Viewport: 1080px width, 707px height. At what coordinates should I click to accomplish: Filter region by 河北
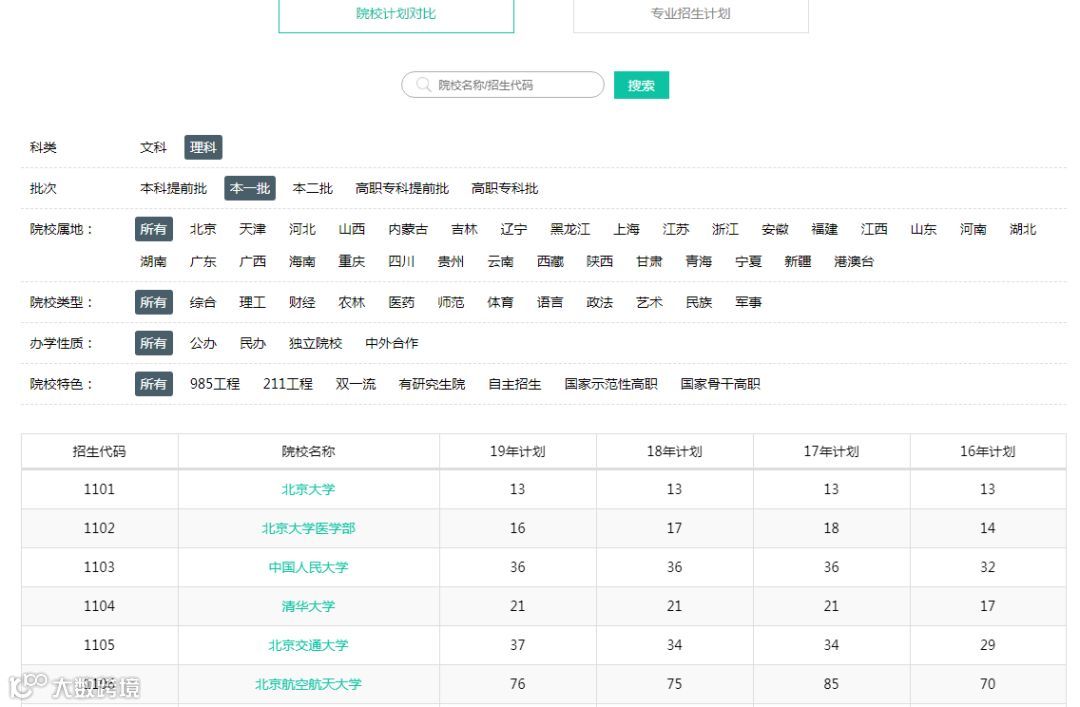click(302, 229)
